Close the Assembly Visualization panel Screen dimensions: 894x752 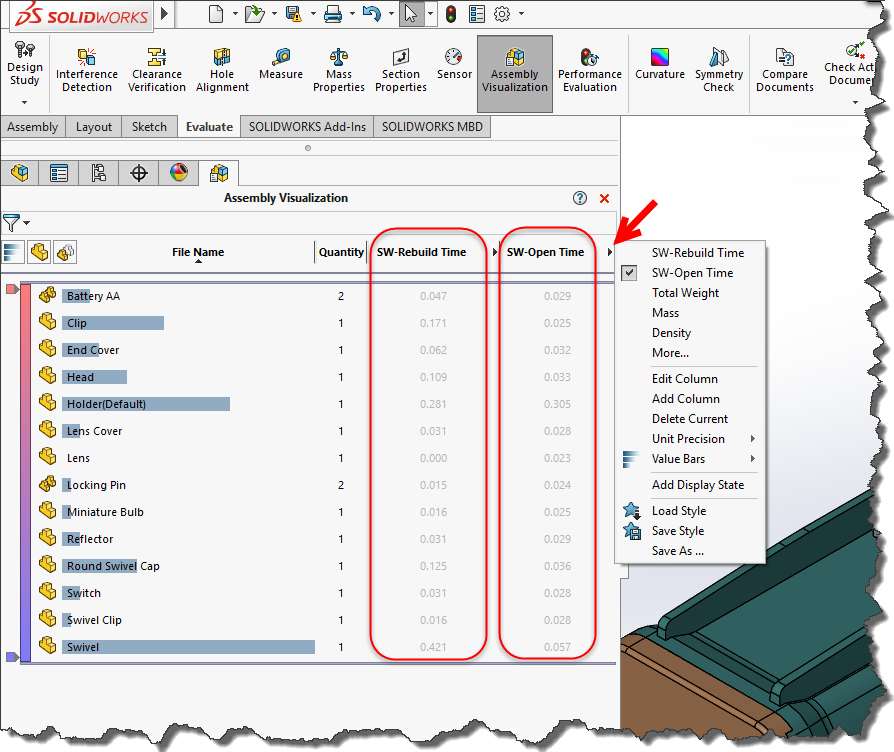[604, 198]
